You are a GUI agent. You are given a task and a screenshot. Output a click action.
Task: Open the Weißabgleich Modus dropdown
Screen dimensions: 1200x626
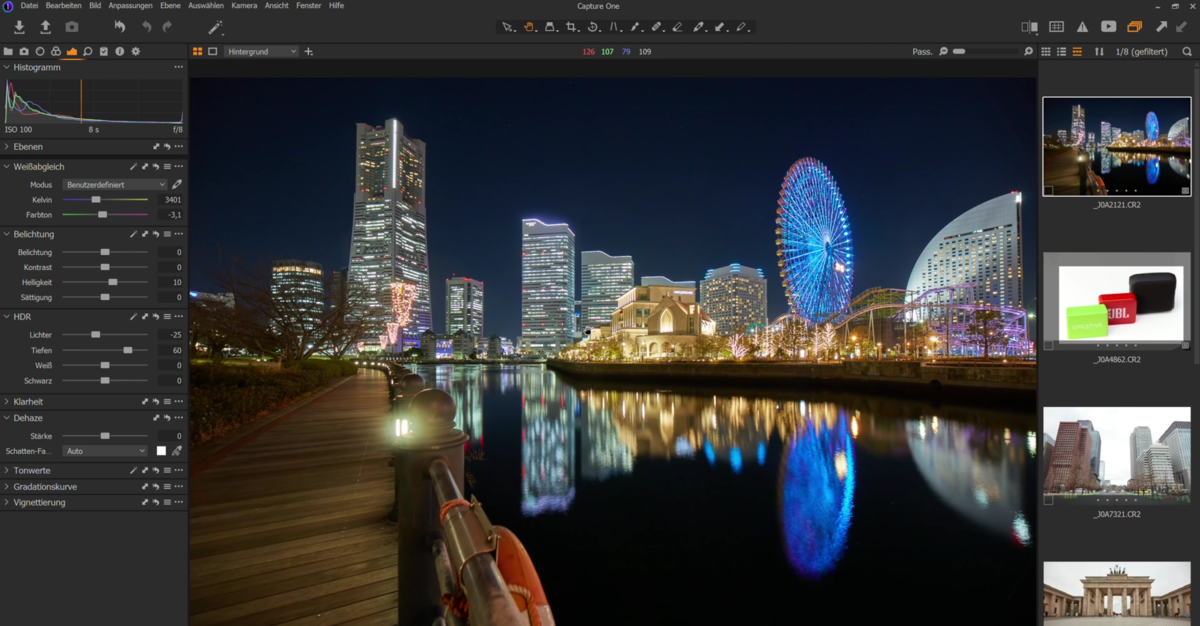pyautogui.click(x=115, y=184)
